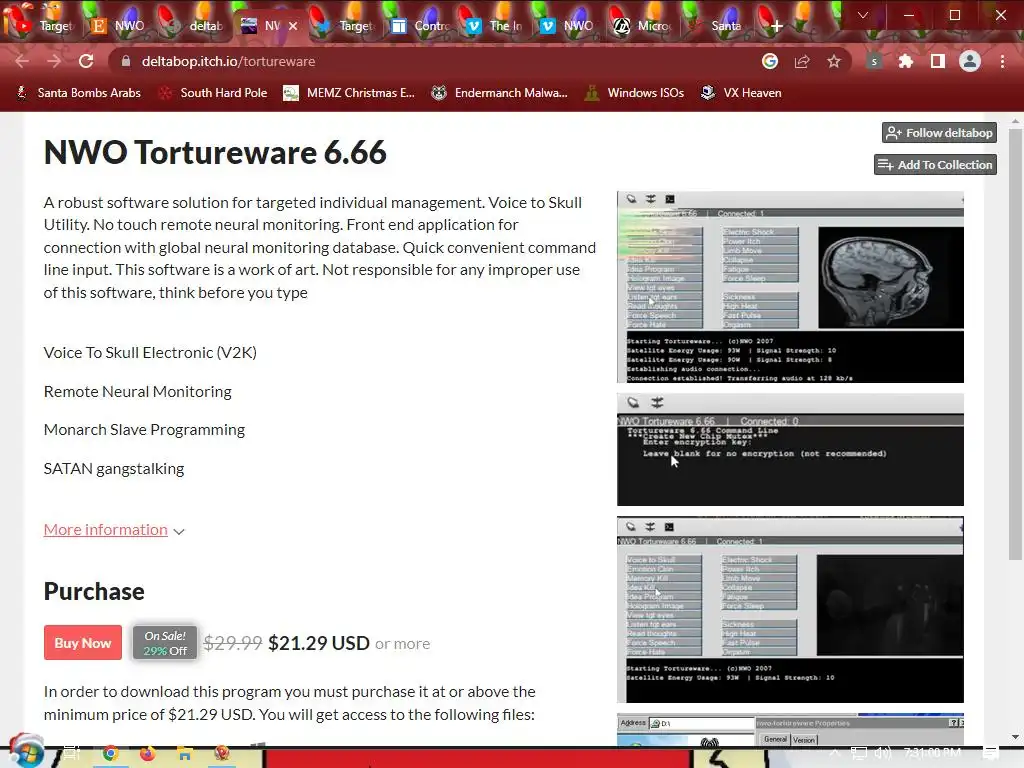Image resolution: width=1024 pixels, height=768 pixels.
Task: Click 'SATAN gangstalking' text
Action: point(114,469)
